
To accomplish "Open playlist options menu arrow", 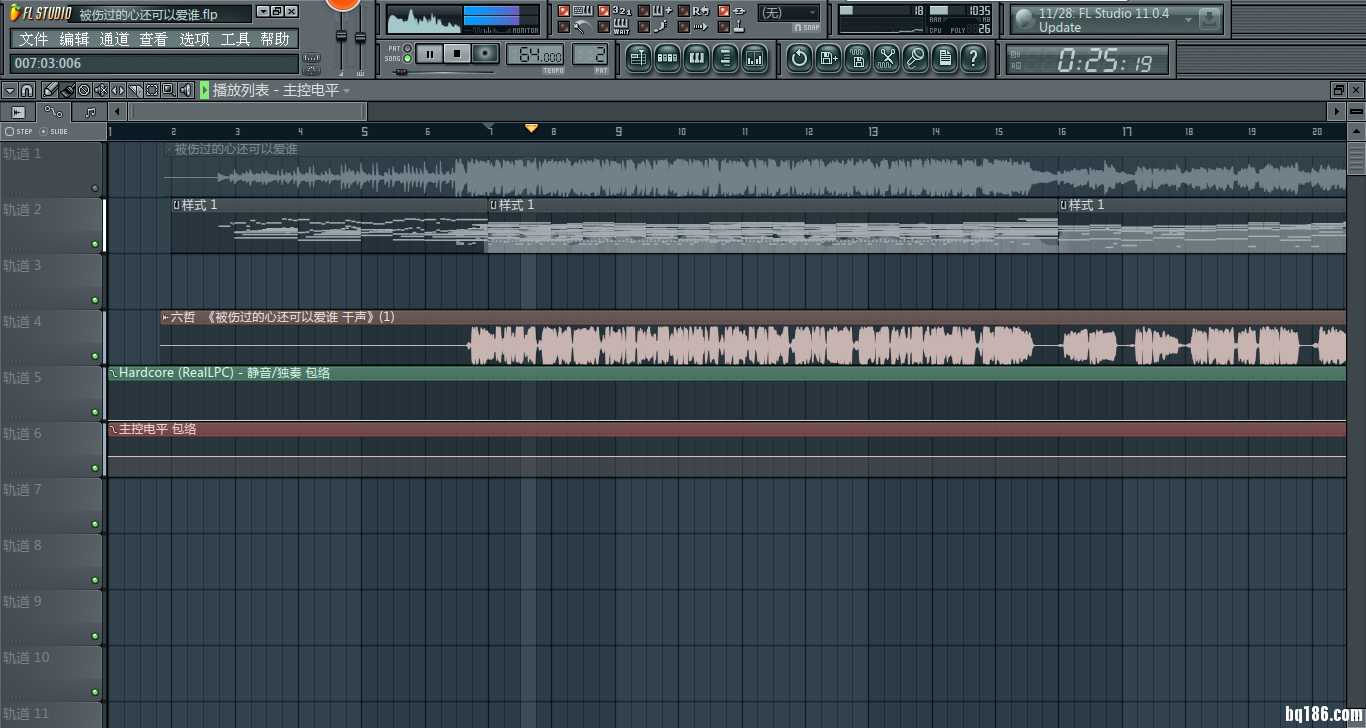I will point(10,90).
